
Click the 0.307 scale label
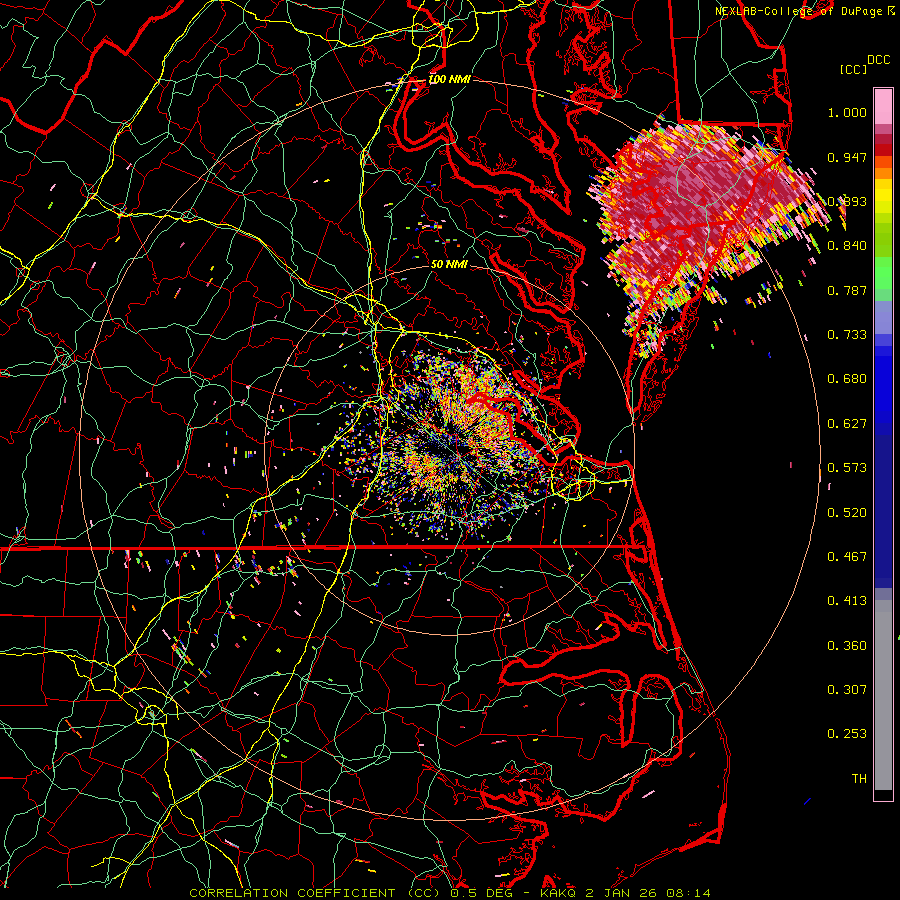tap(847, 690)
